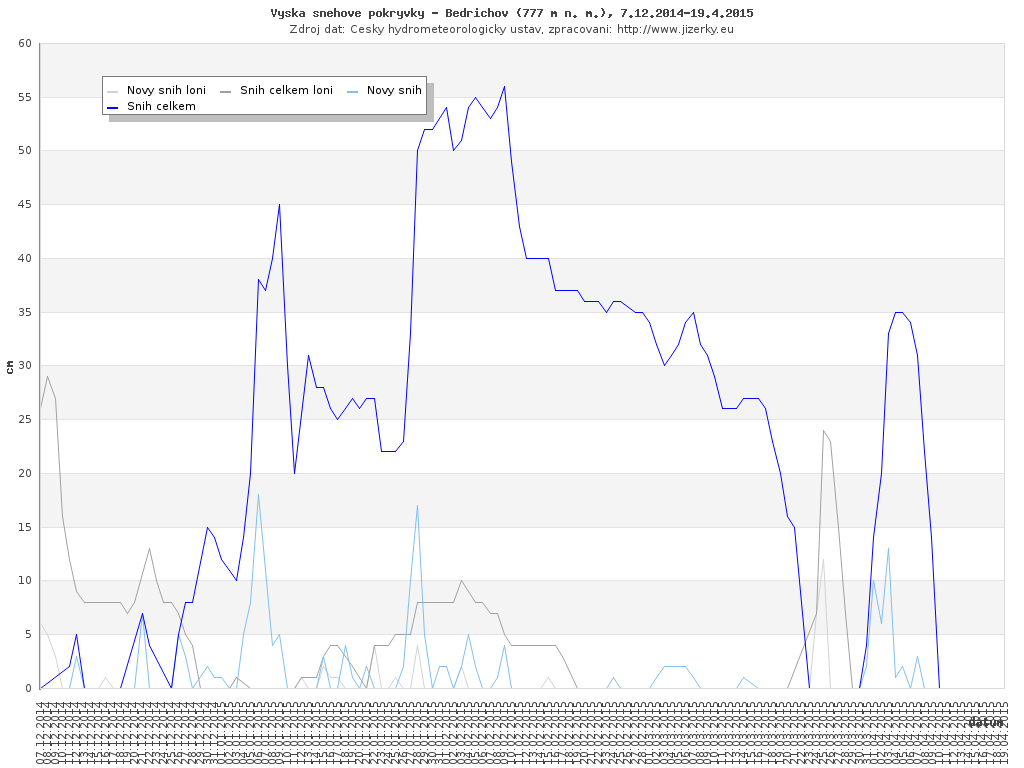Click the 'cm' y-axis label
This screenshot has width=1024, height=768.
[x=10, y=366]
